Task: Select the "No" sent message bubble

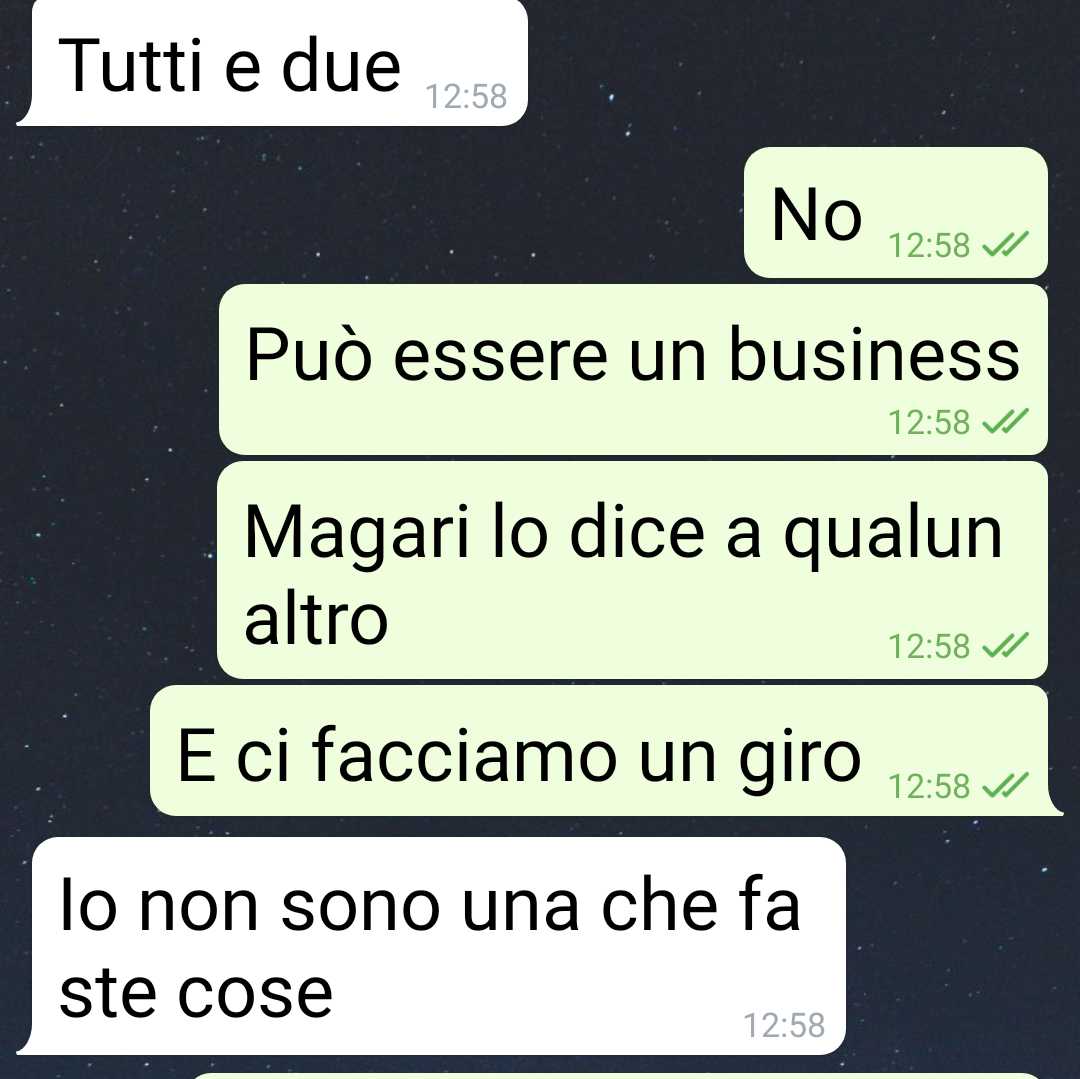Action: [895, 212]
